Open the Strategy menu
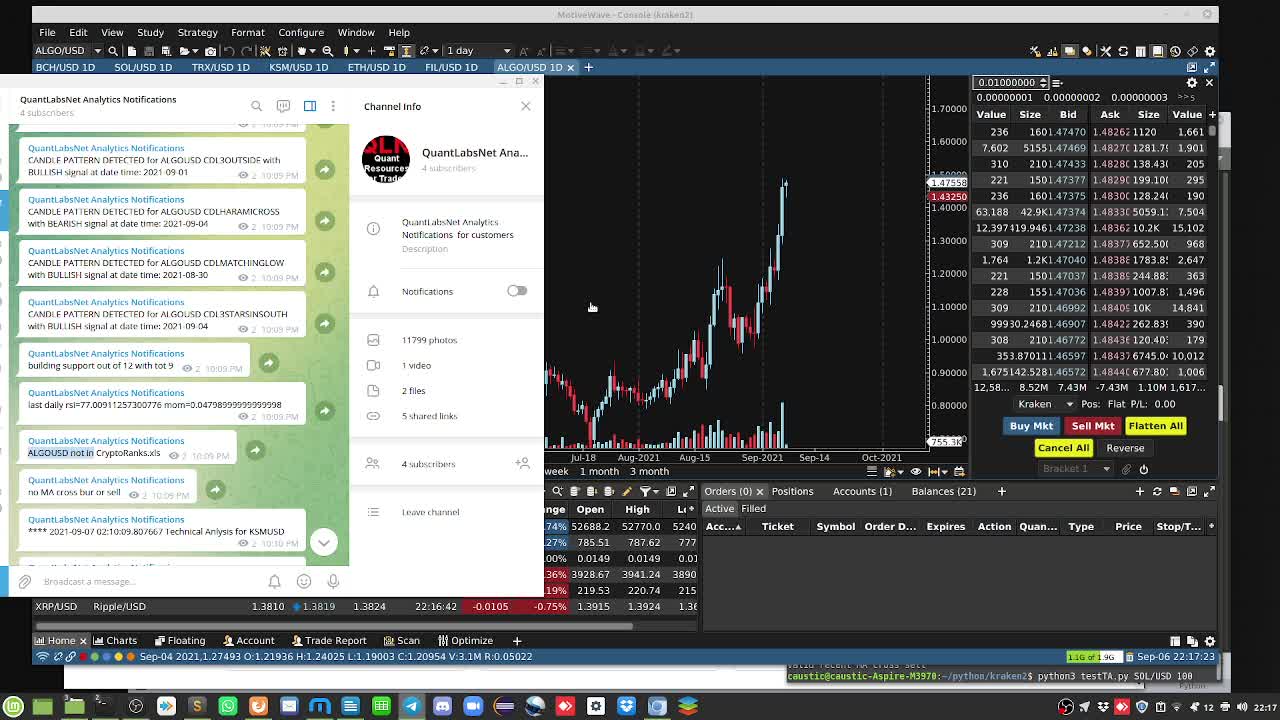 tap(197, 33)
